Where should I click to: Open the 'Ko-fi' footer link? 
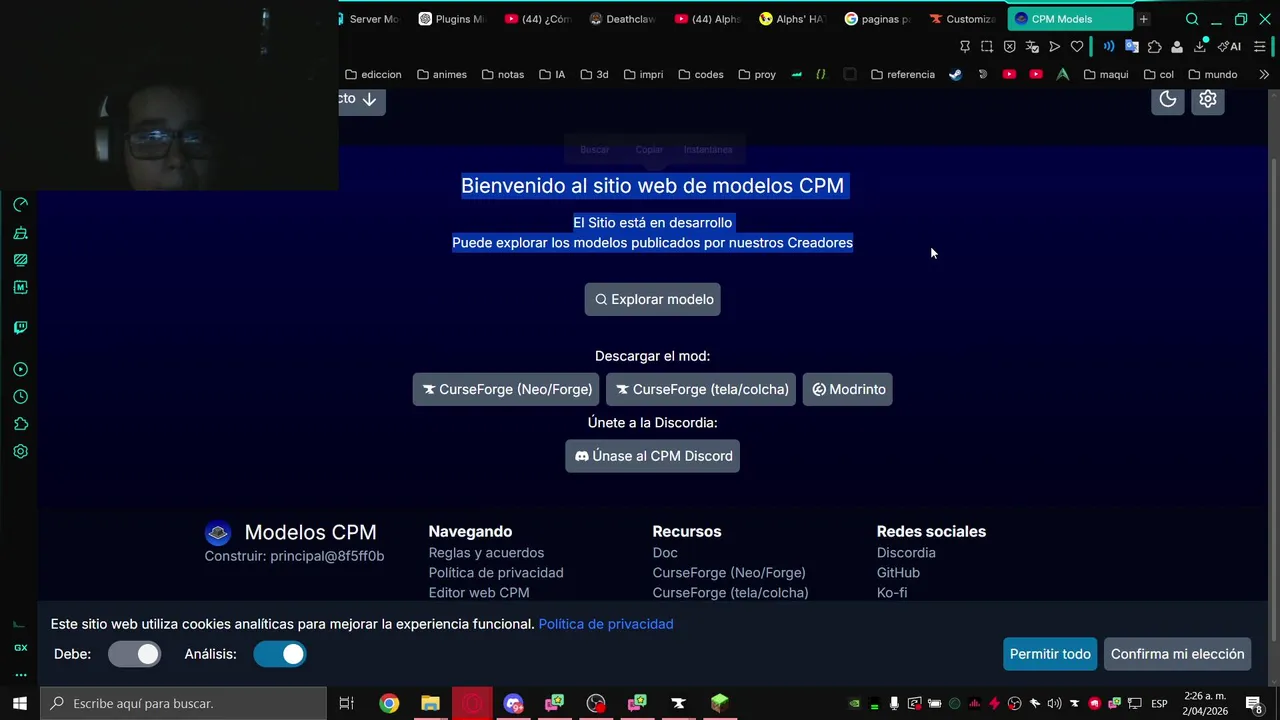click(x=892, y=593)
